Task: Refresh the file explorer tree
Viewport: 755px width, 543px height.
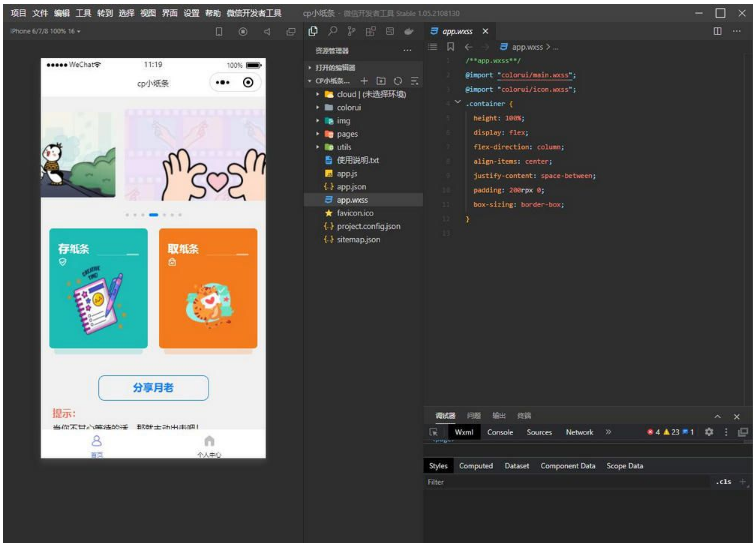Action: point(397,81)
